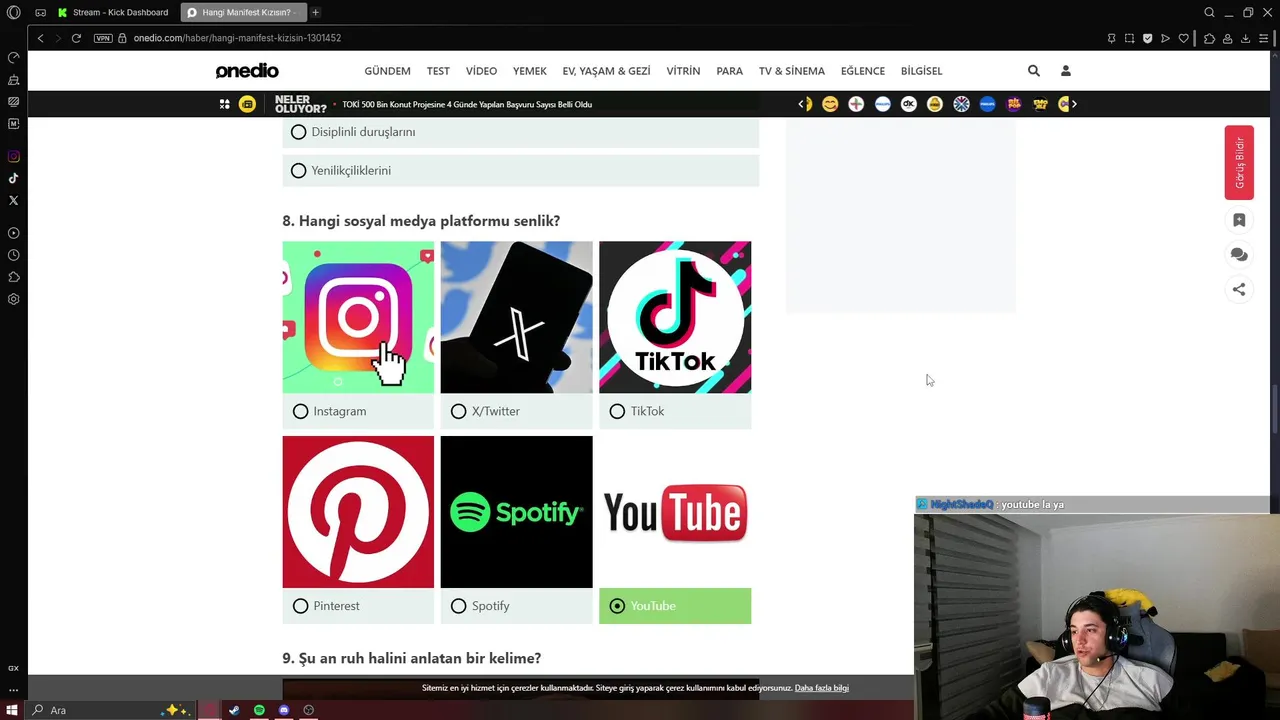1280x720 pixels.
Task: Add page to bookmarks via heart icon
Action: pos(1184,38)
